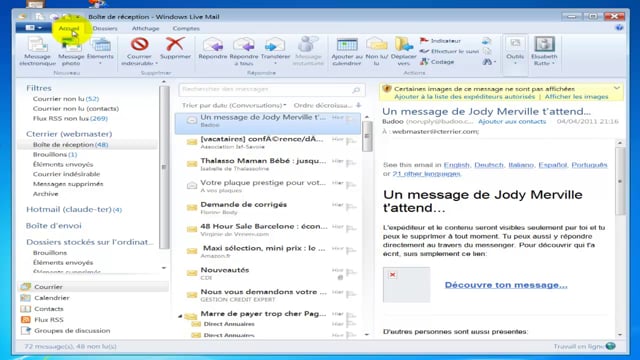Image resolution: width=640 pixels, height=360 pixels.
Task: Click Afficher les images link
Action: [576, 97]
